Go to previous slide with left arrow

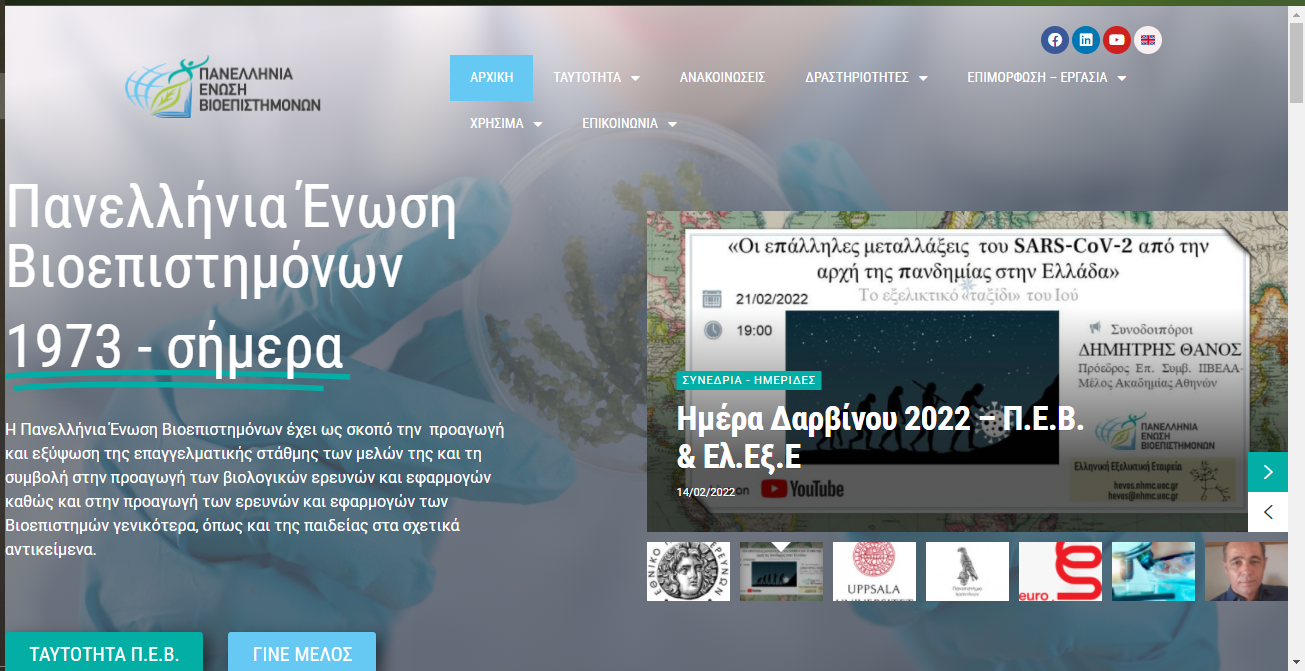[1268, 512]
